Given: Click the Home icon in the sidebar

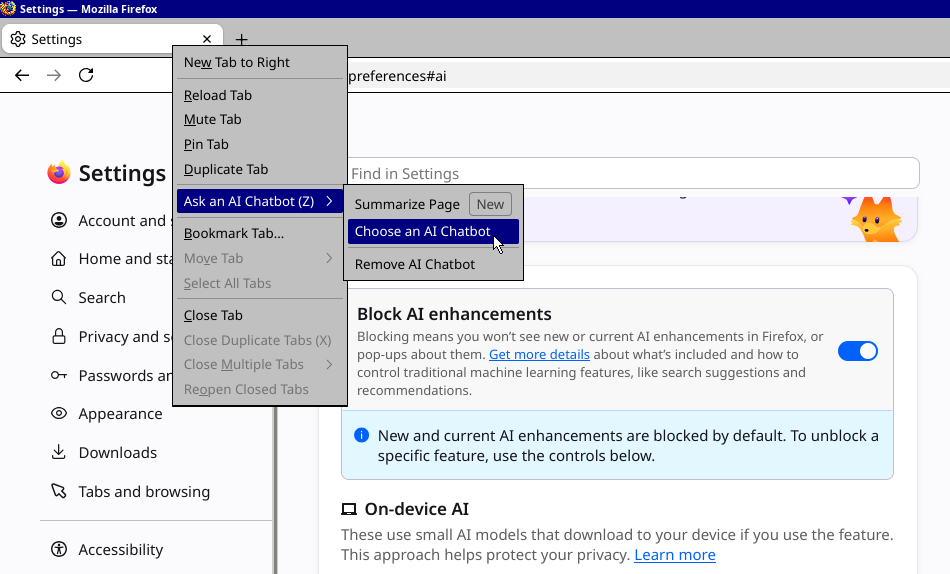Looking at the screenshot, I should click(x=59, y=259).
